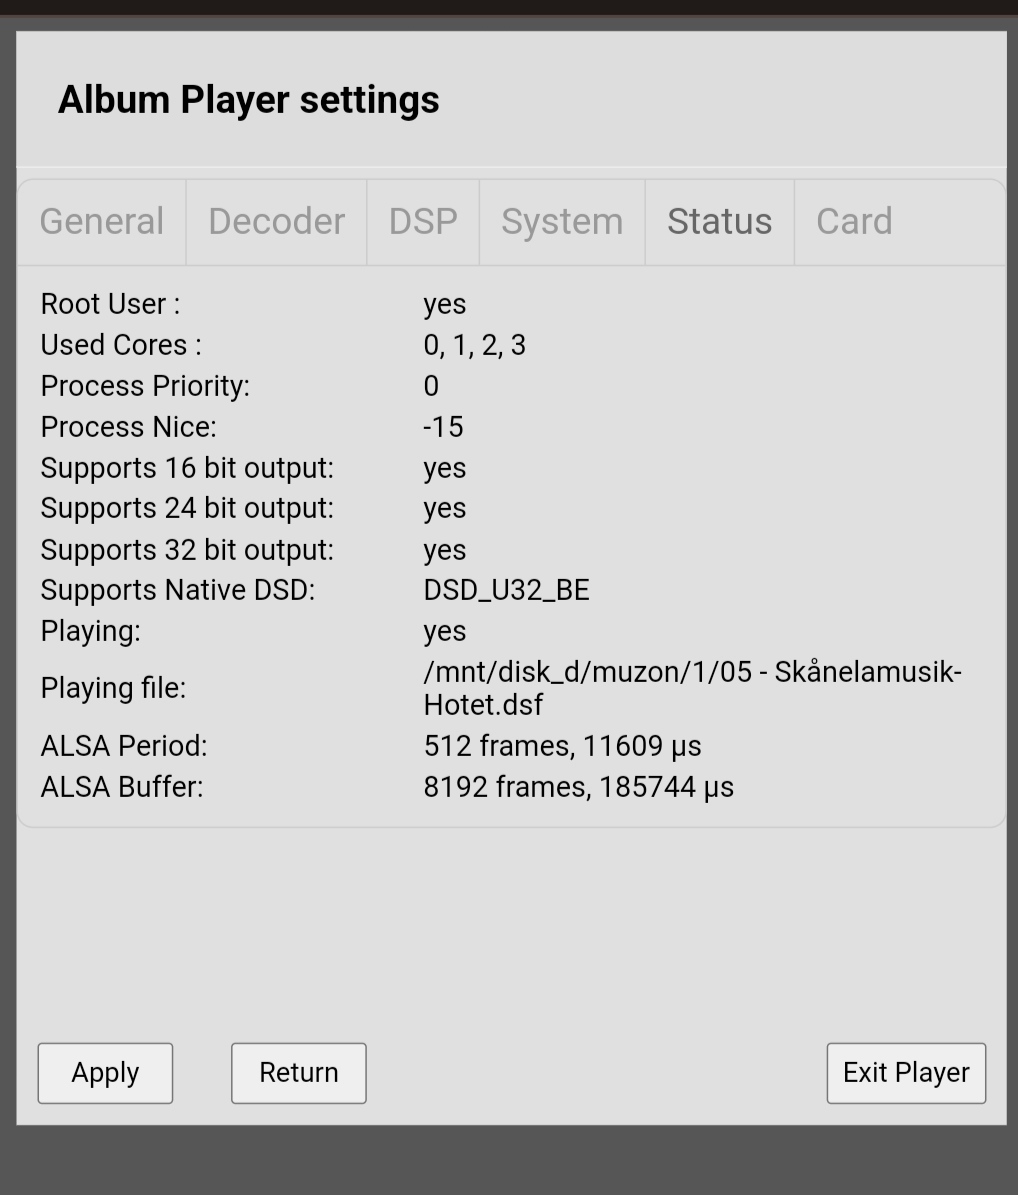Click the Used Cores value
Viewport: 1018px width, 1195px height.
(x=474, y=345)
